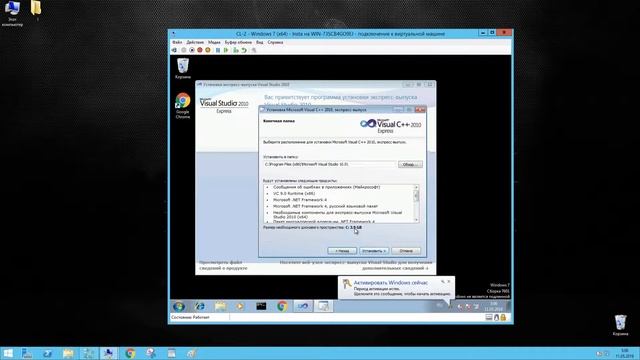Select 'Microsoft .NET Framework 4' list row
Viewport: 640px width, 360px height.
tap(300, 200)
